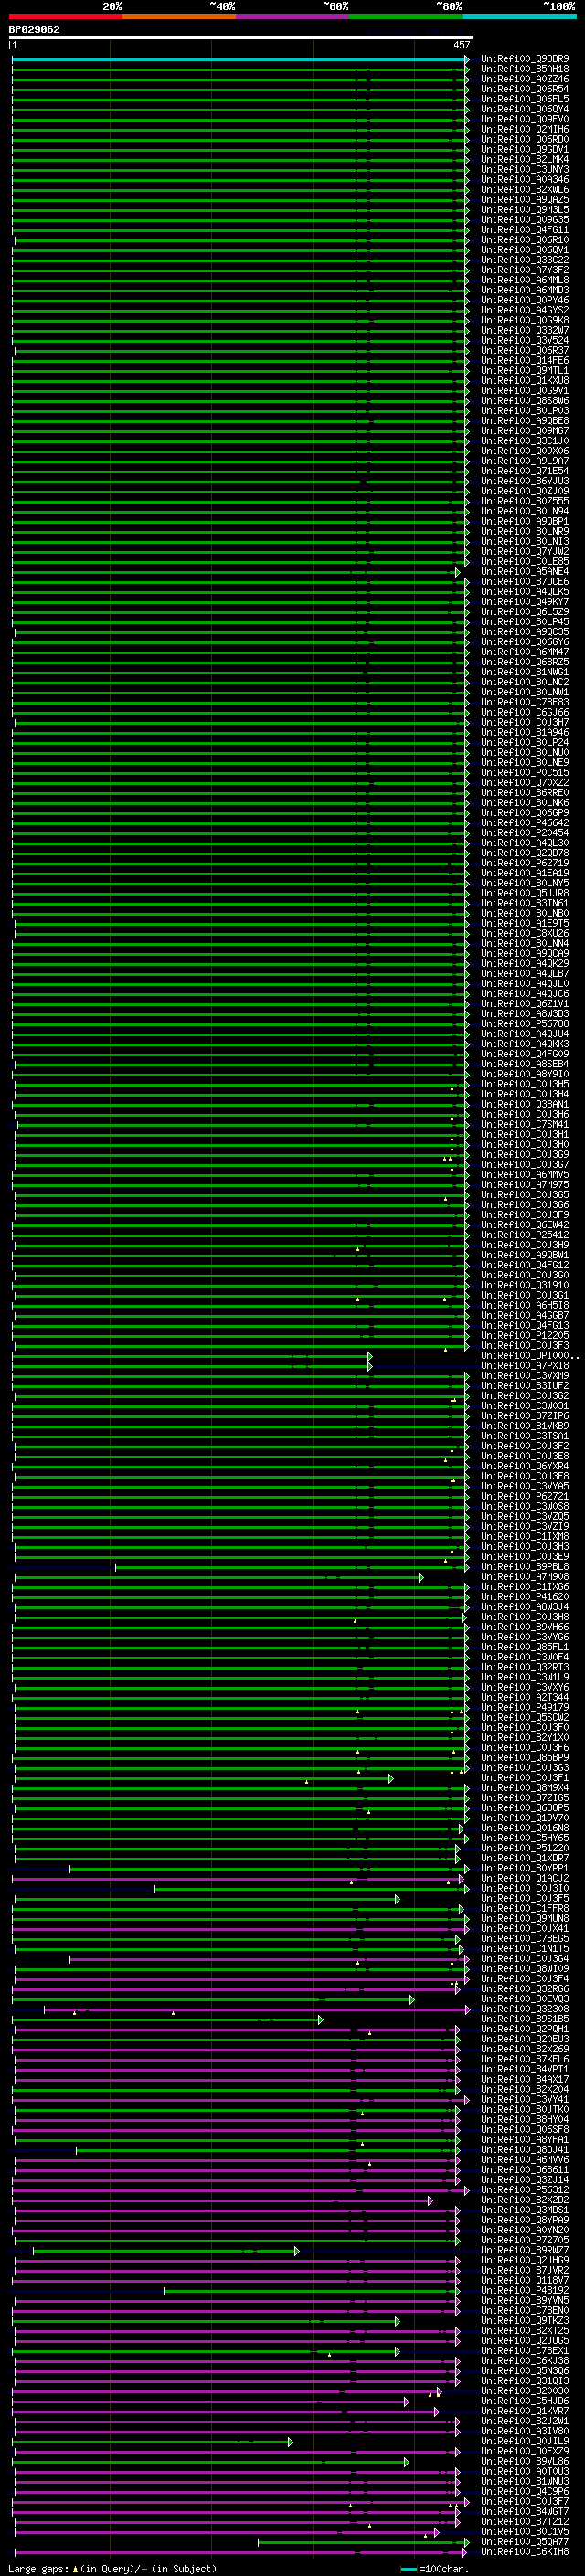This screenshot has width=585, height=2576.
Task: Open the UniRef100_P12205 entry
Action: 525,1335
